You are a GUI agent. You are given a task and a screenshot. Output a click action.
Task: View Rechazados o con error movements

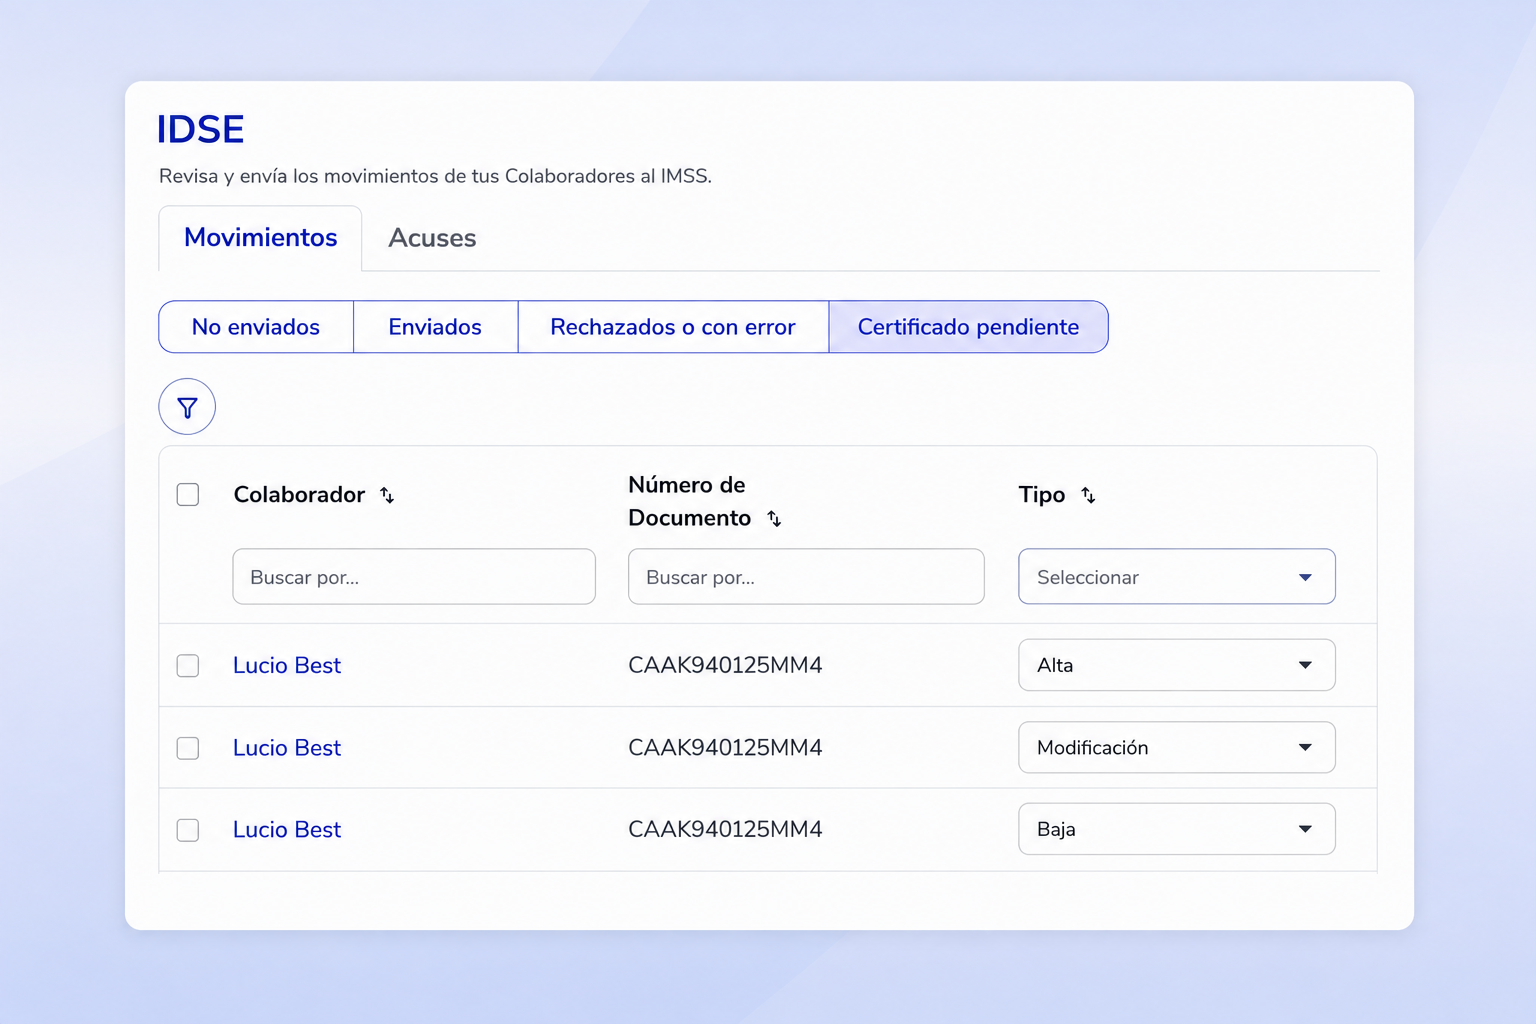pyautogui.click(x=673, y=327)
